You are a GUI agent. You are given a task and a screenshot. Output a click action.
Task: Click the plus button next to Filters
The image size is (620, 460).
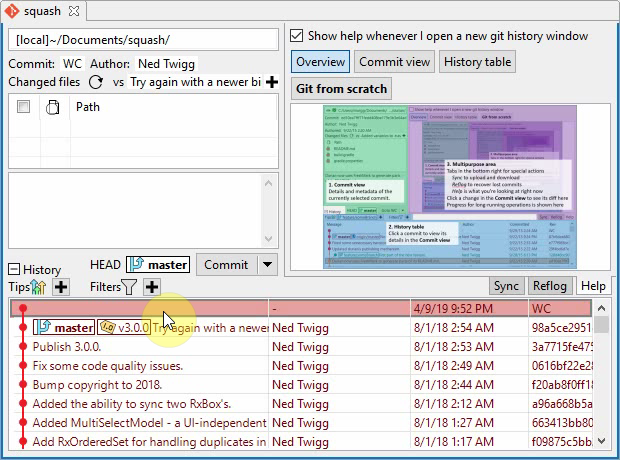point(151,287)
